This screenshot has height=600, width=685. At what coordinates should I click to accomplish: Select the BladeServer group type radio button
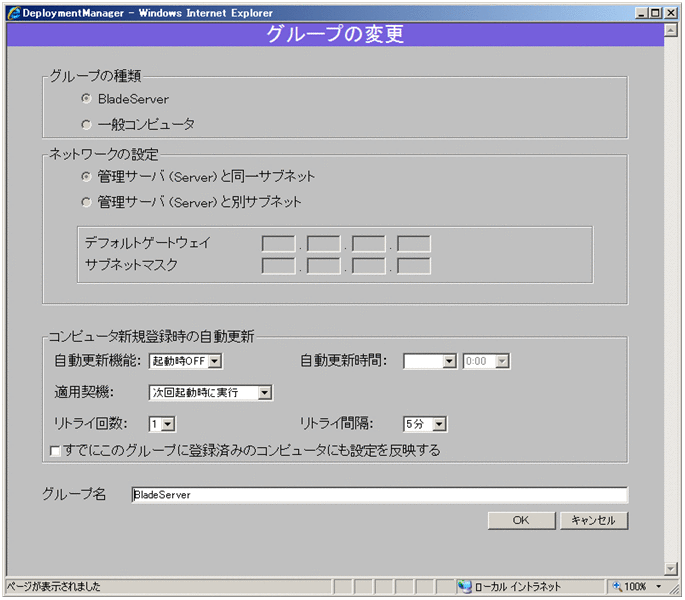tap(86, 99)
